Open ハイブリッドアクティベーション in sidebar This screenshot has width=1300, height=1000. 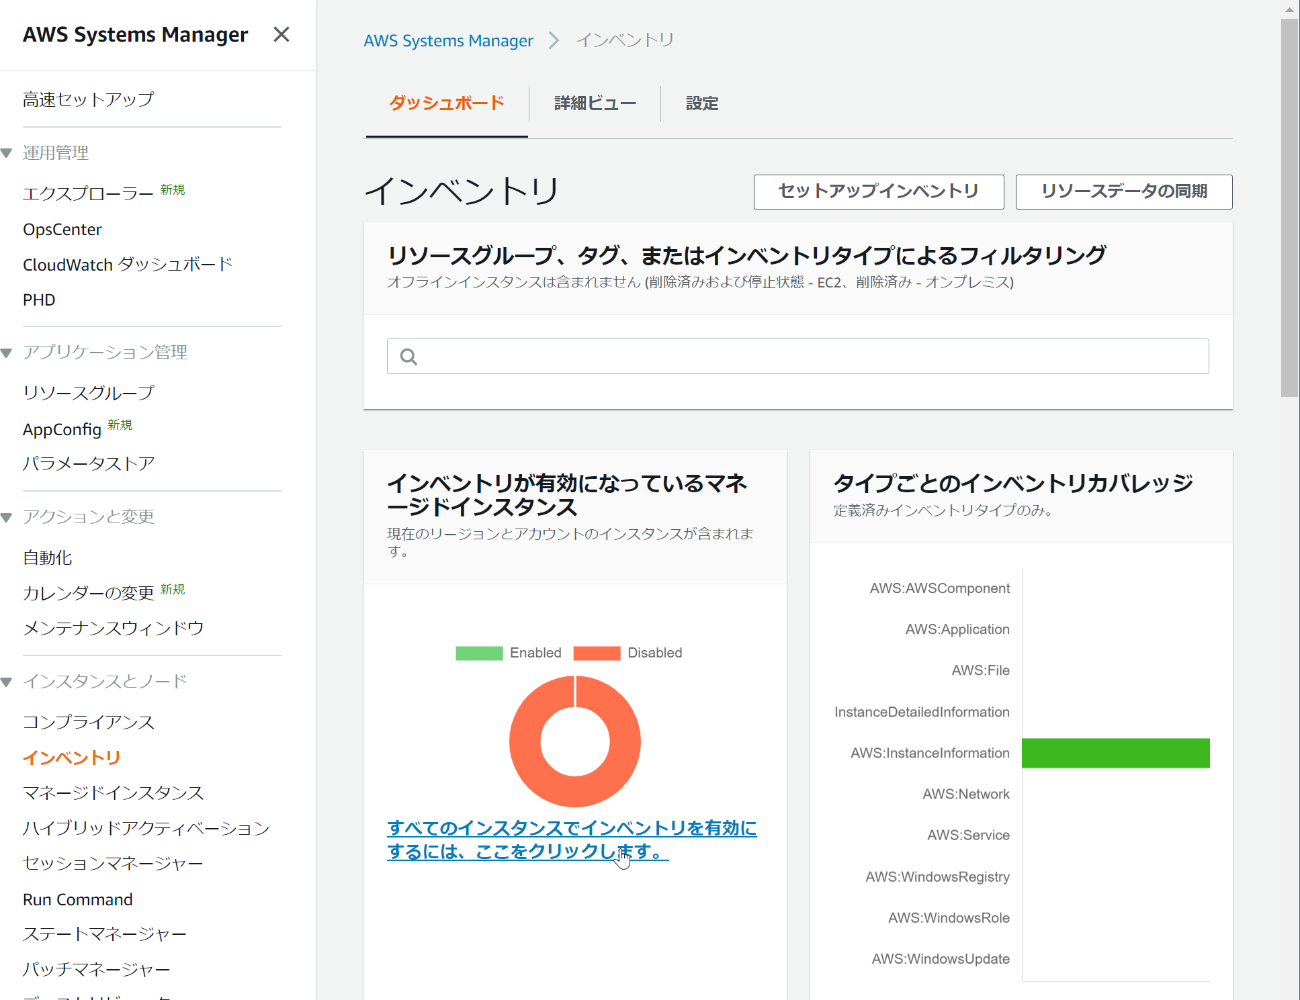[146, 828]
